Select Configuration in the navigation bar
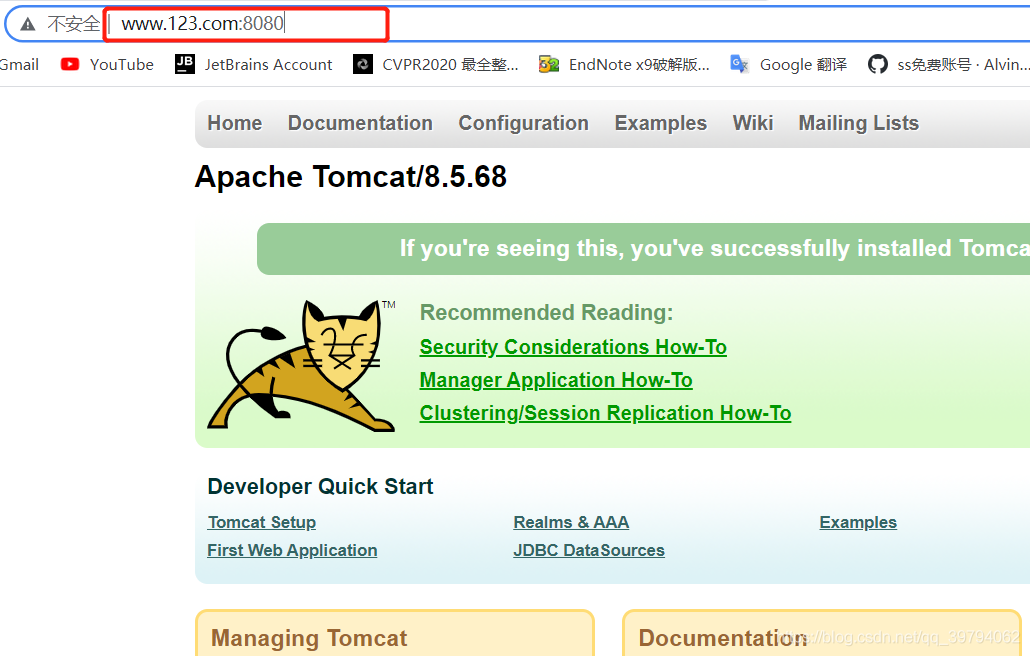The image size is (1030, 656). (523, 123)
